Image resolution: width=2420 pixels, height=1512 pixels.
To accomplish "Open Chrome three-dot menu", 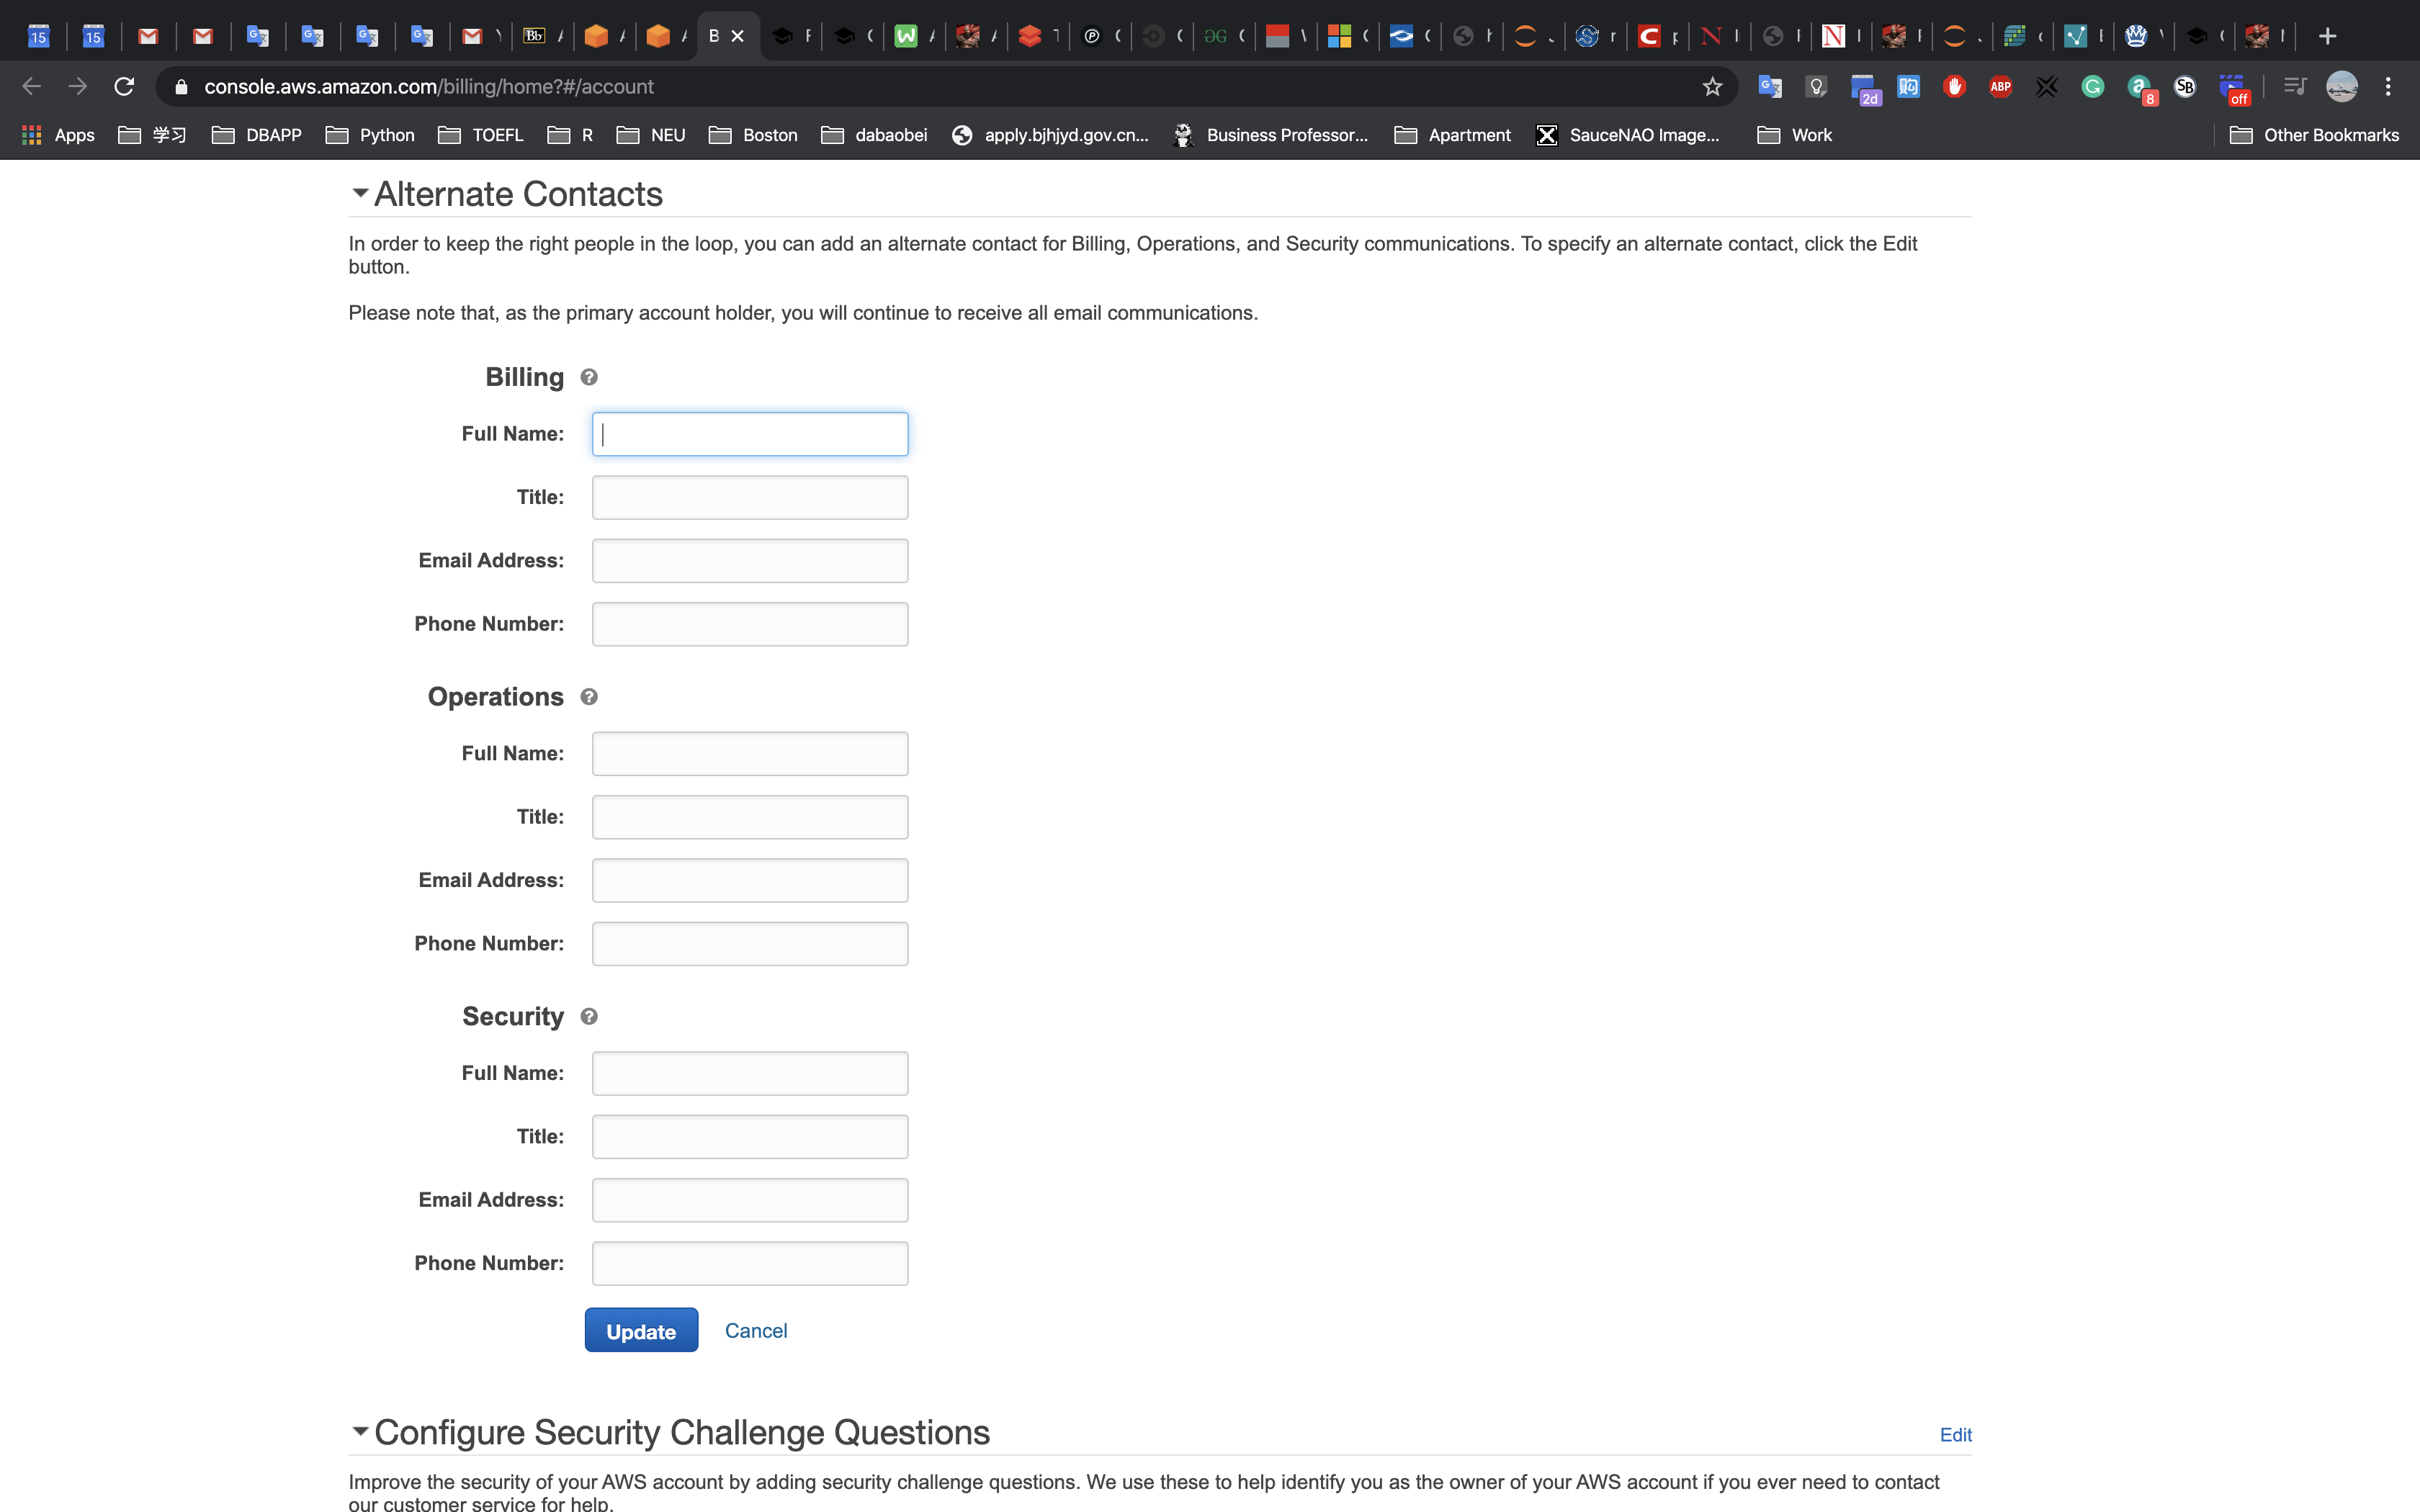I will click(x=2388, y=87).
